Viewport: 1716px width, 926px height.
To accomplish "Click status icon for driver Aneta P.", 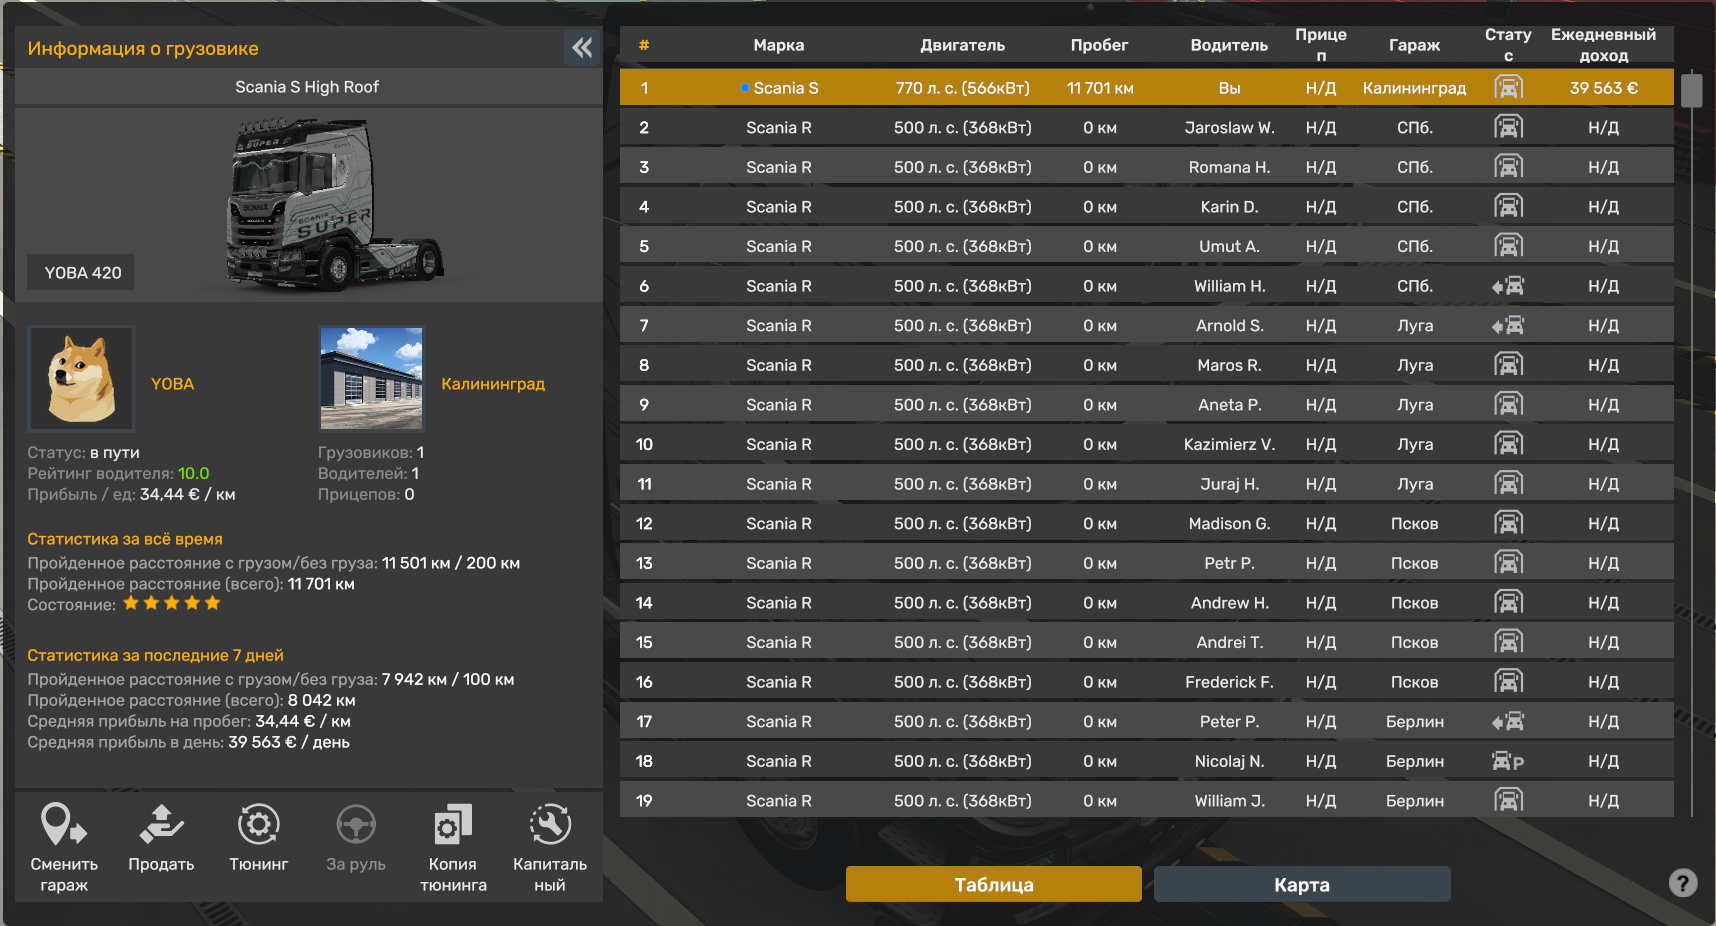I will click(1508, 405).
